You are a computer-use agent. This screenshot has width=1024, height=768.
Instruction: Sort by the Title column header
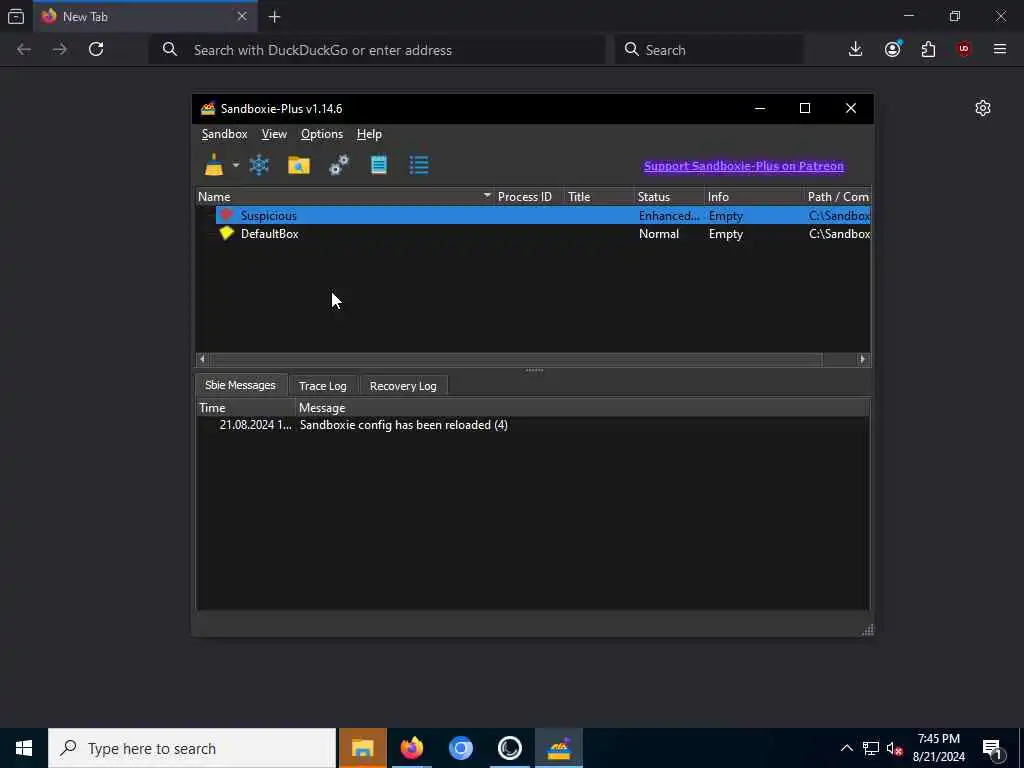point(599,197)
